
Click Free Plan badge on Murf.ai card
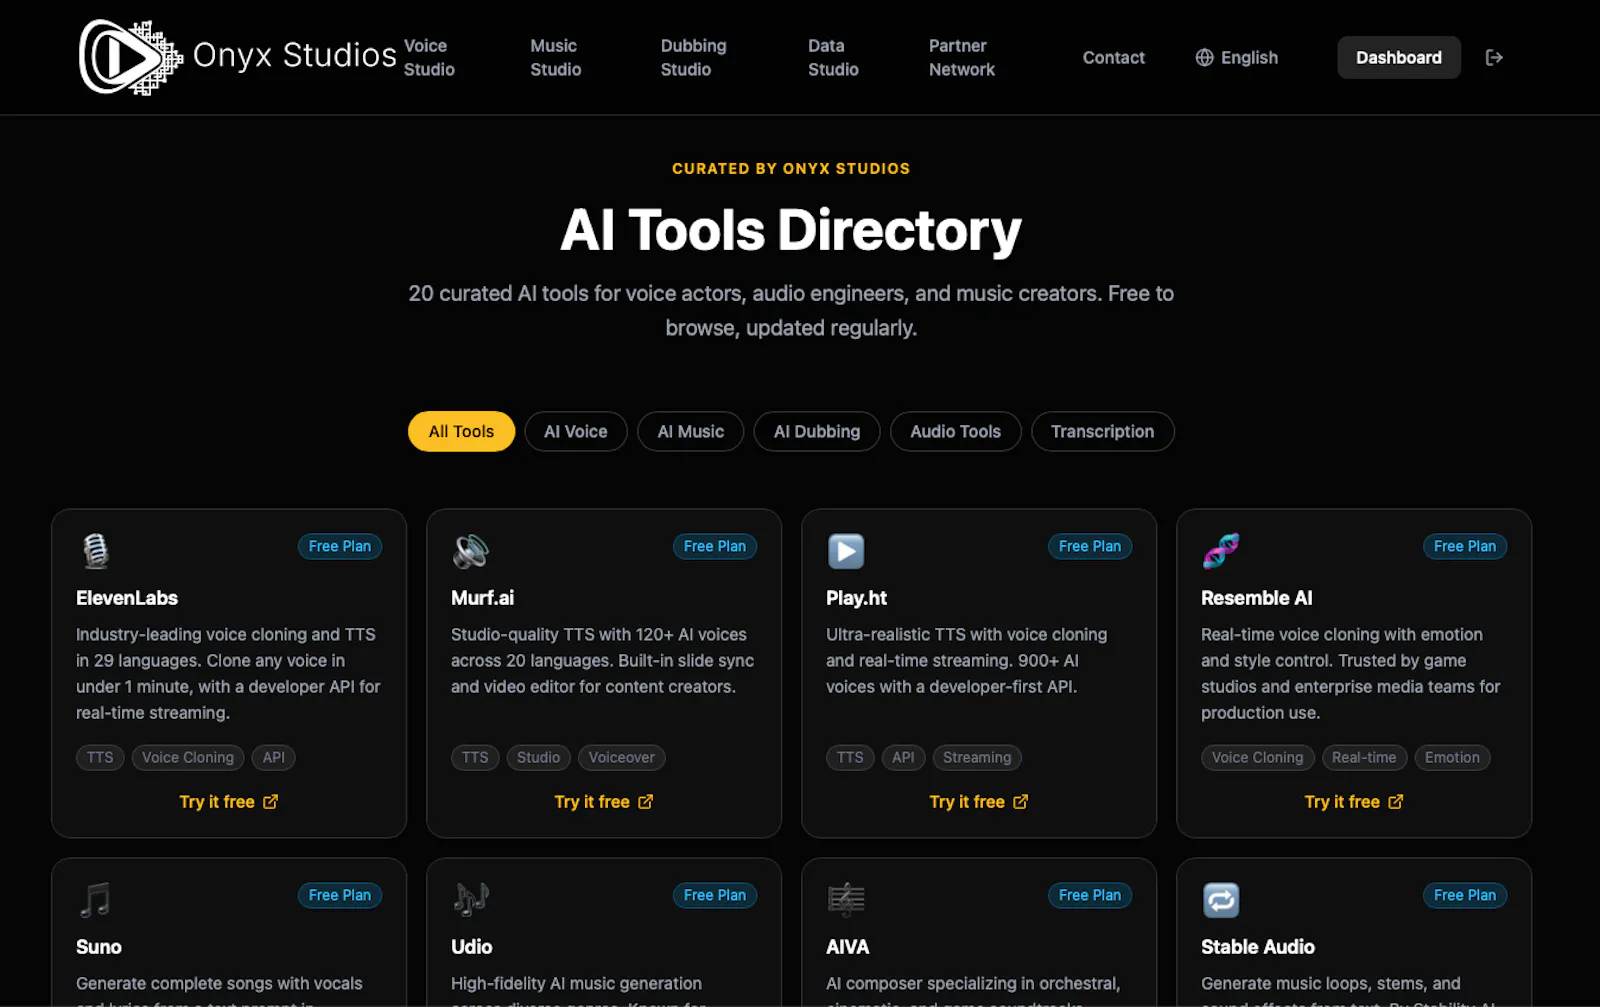click(x=714, y=546)
